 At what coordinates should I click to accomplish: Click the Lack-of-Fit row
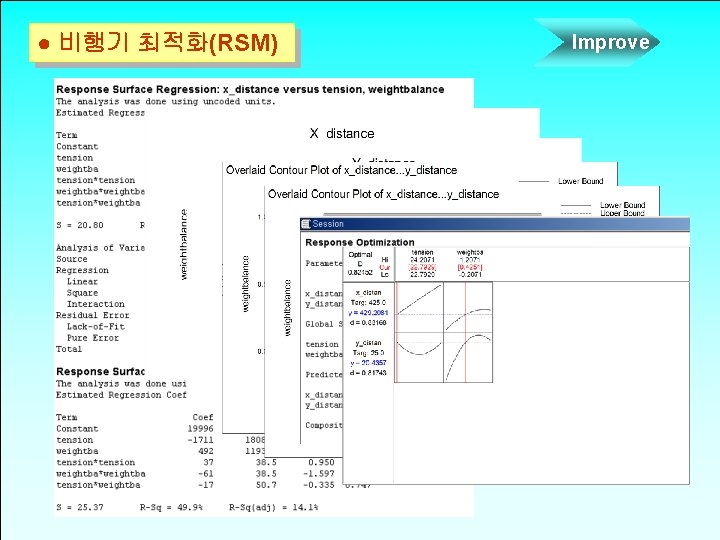pyautogui.click(x=96, y=326)
